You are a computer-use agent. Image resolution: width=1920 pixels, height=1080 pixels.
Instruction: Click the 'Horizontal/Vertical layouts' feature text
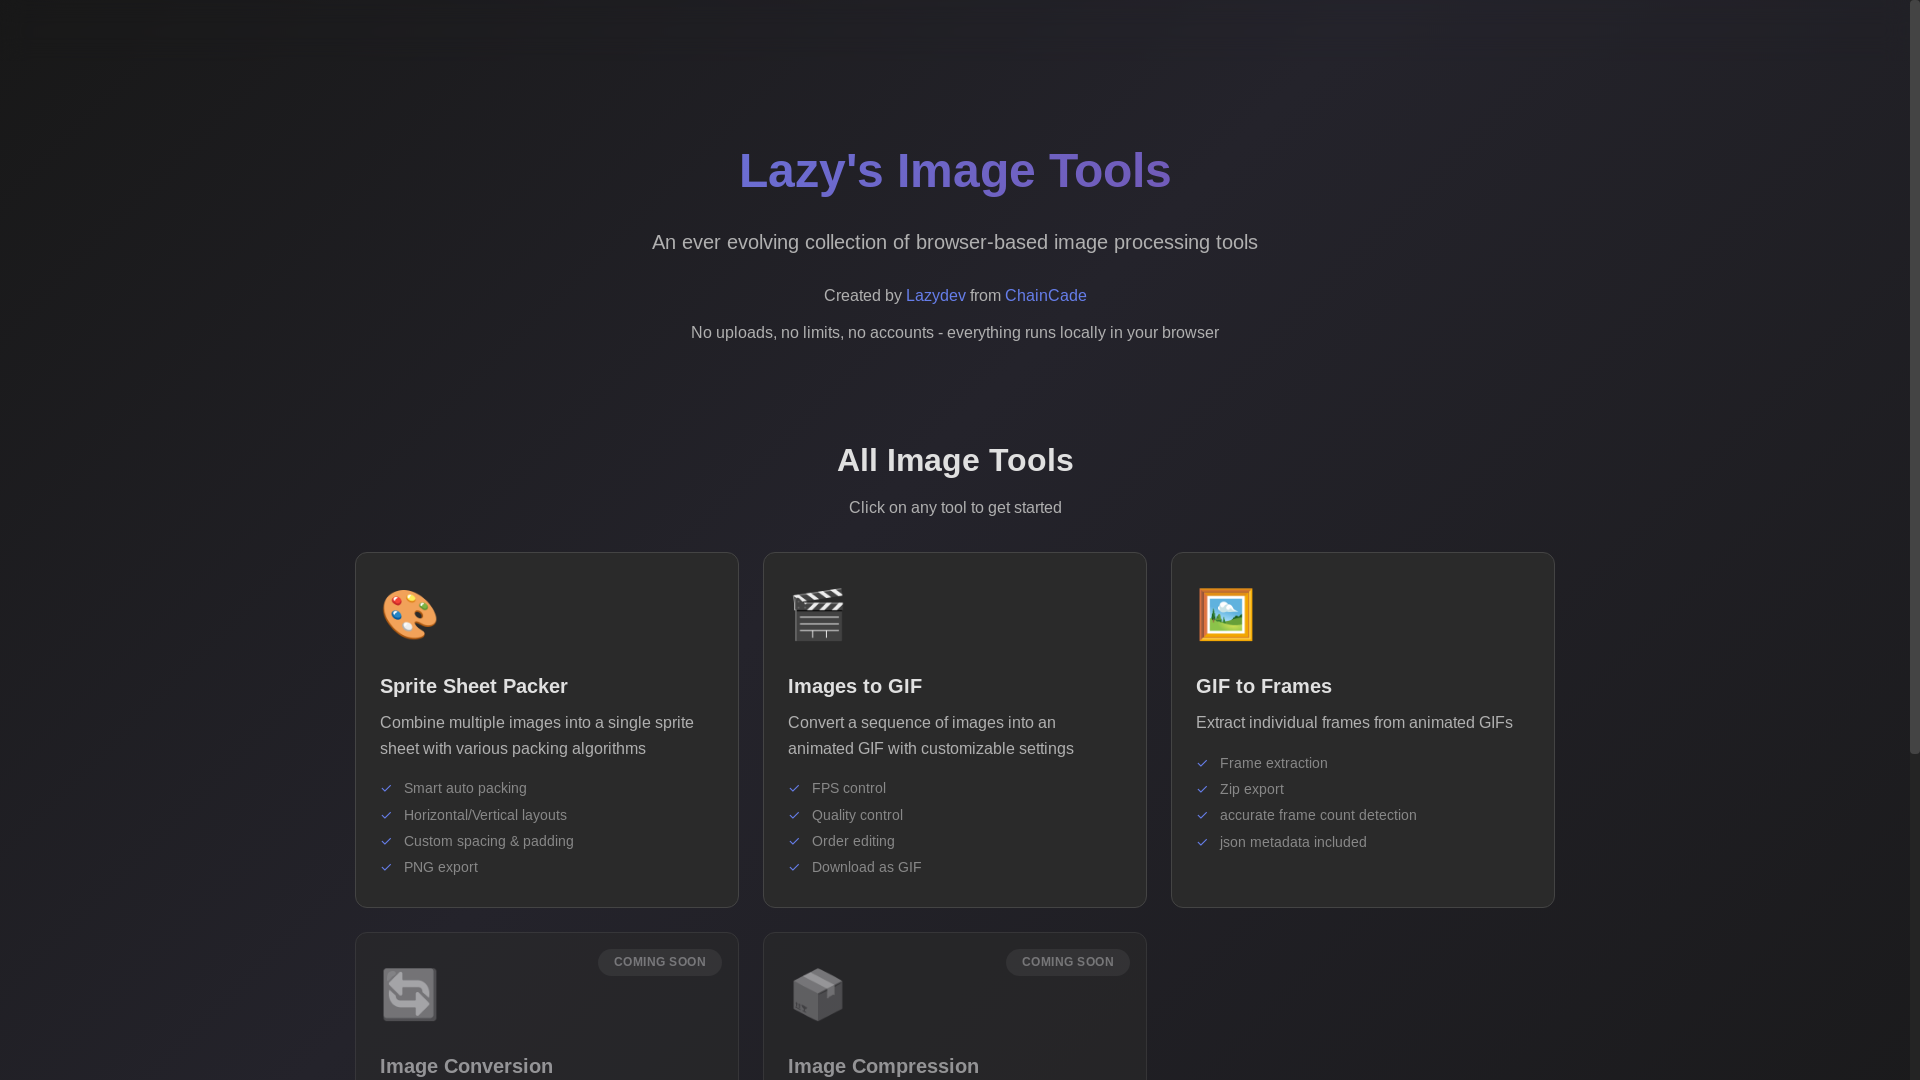485,815
